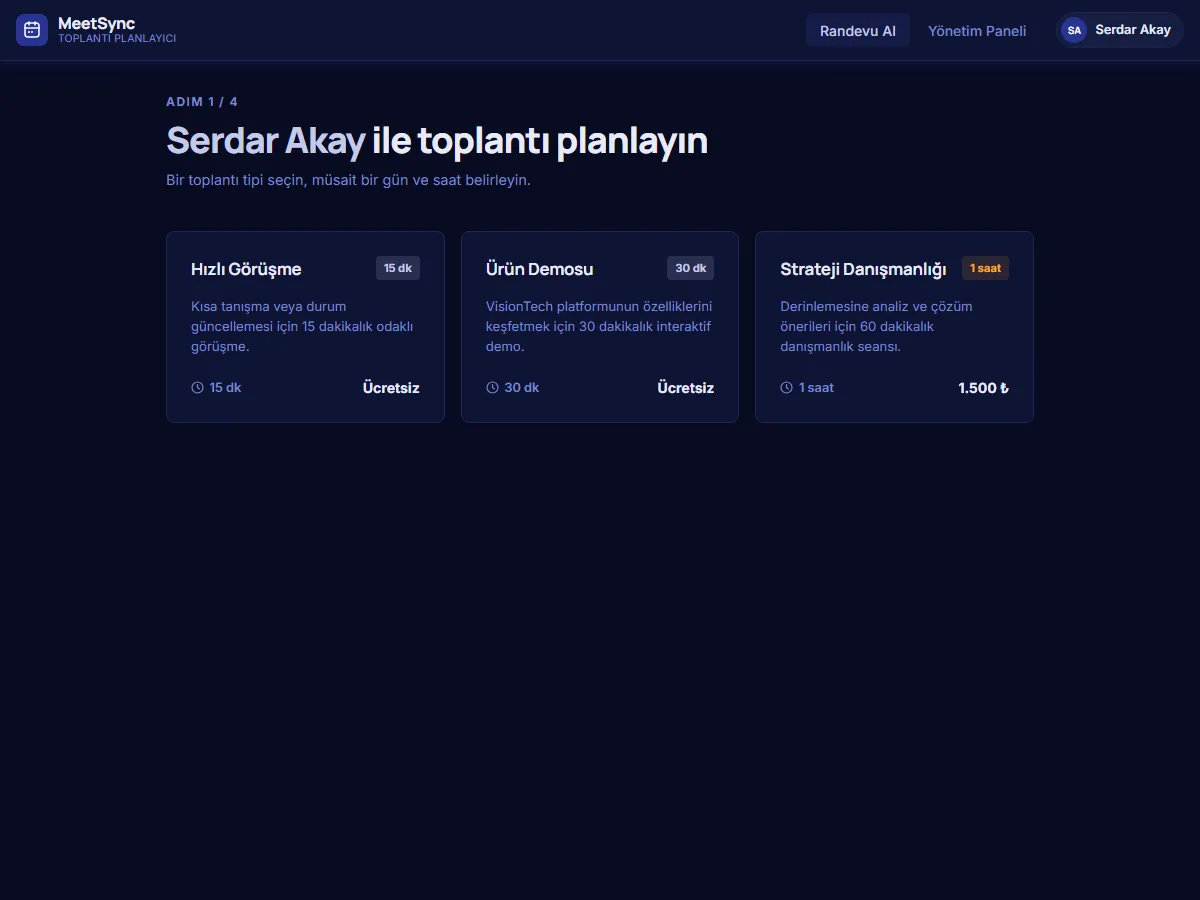Click the 1.500 ₺ price

(983, 388)
